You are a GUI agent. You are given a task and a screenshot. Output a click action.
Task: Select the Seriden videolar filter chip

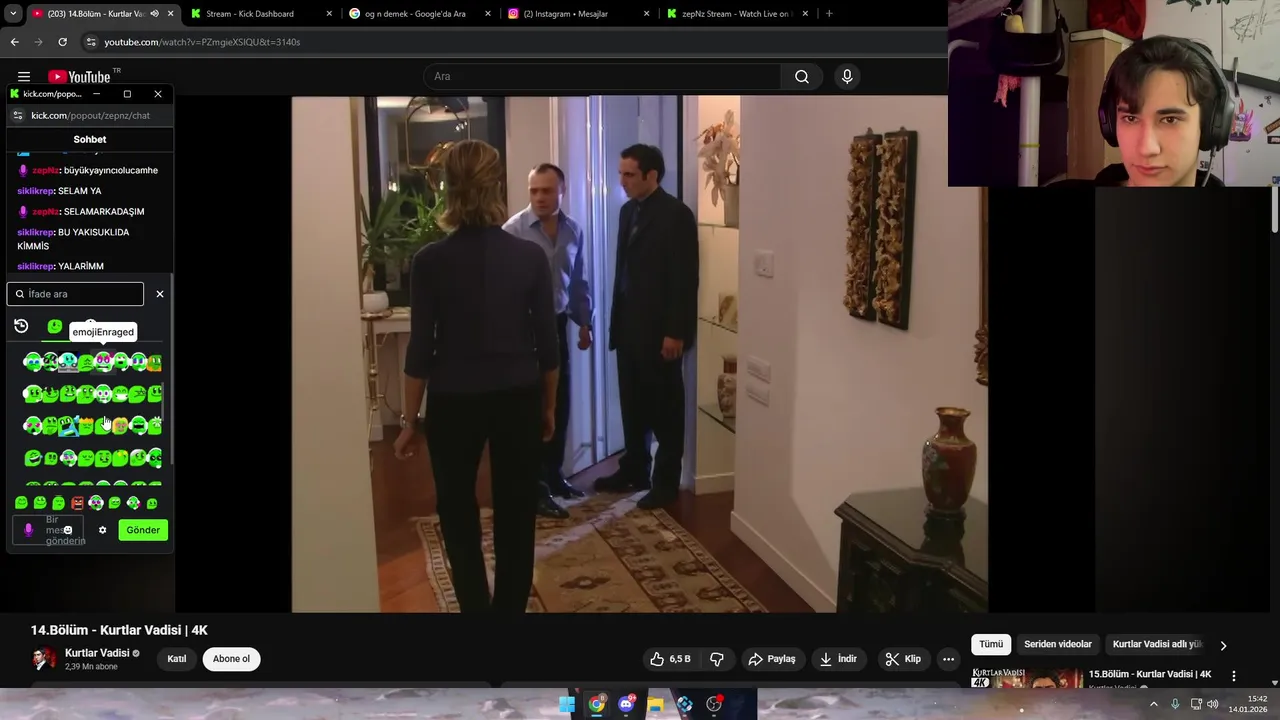1058,644
